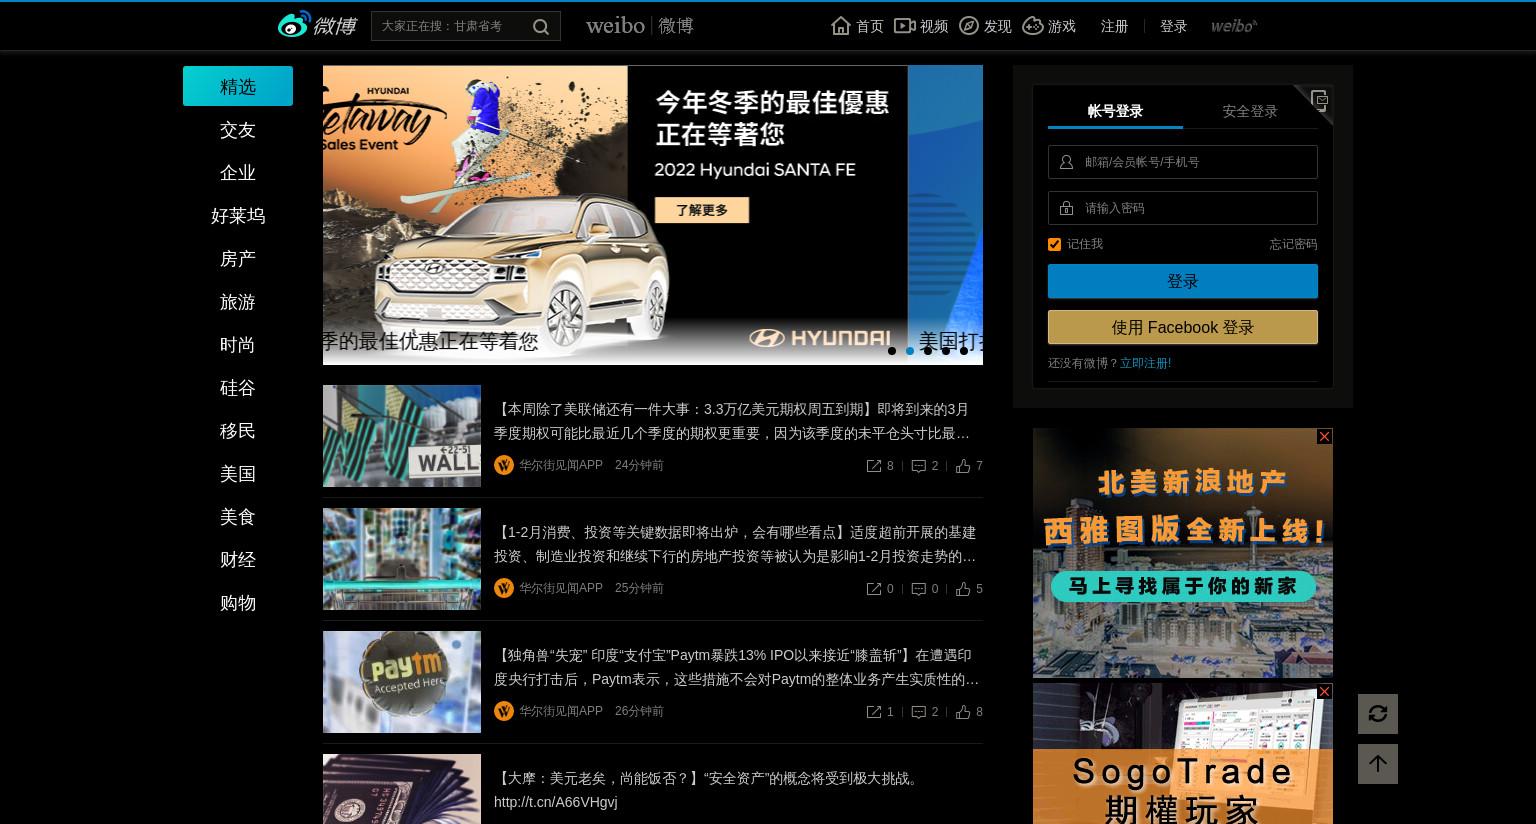Click 使用 Facebook 登录 button
1536x824 pixels.
tap(1183, 327)
